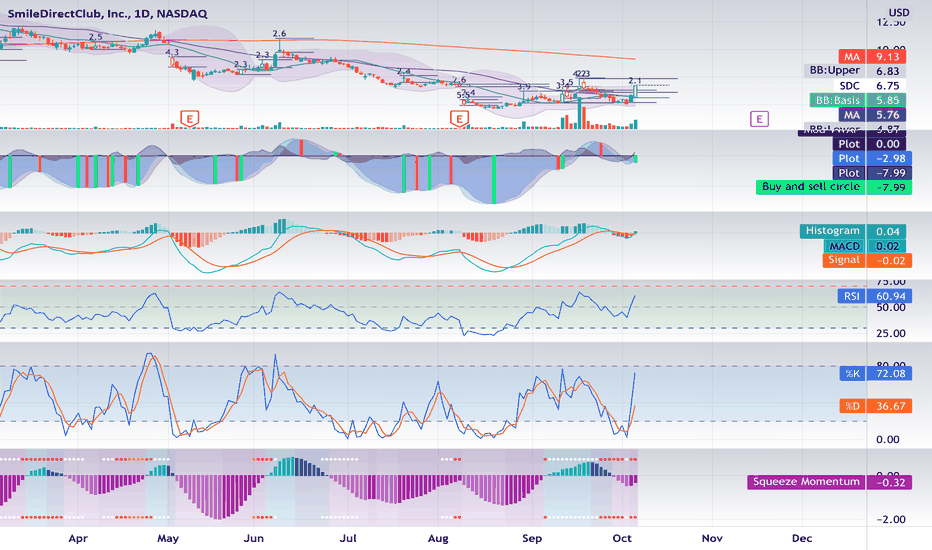Click the Histogram value label
Image resolution: width=932 pixels, height=550 pixels.
(x=853, y=231)
